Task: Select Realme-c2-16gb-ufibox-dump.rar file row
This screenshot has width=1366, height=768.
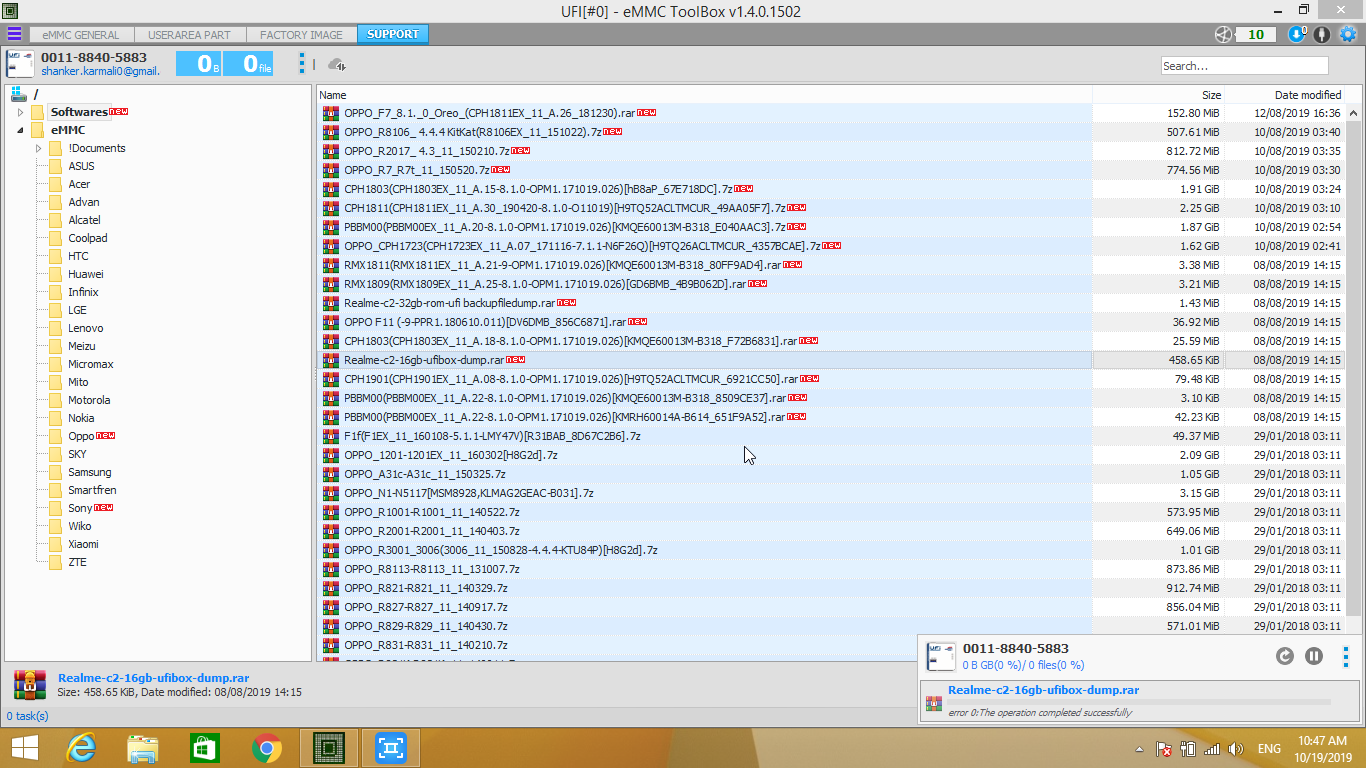Action: click(x=831, y=360)
